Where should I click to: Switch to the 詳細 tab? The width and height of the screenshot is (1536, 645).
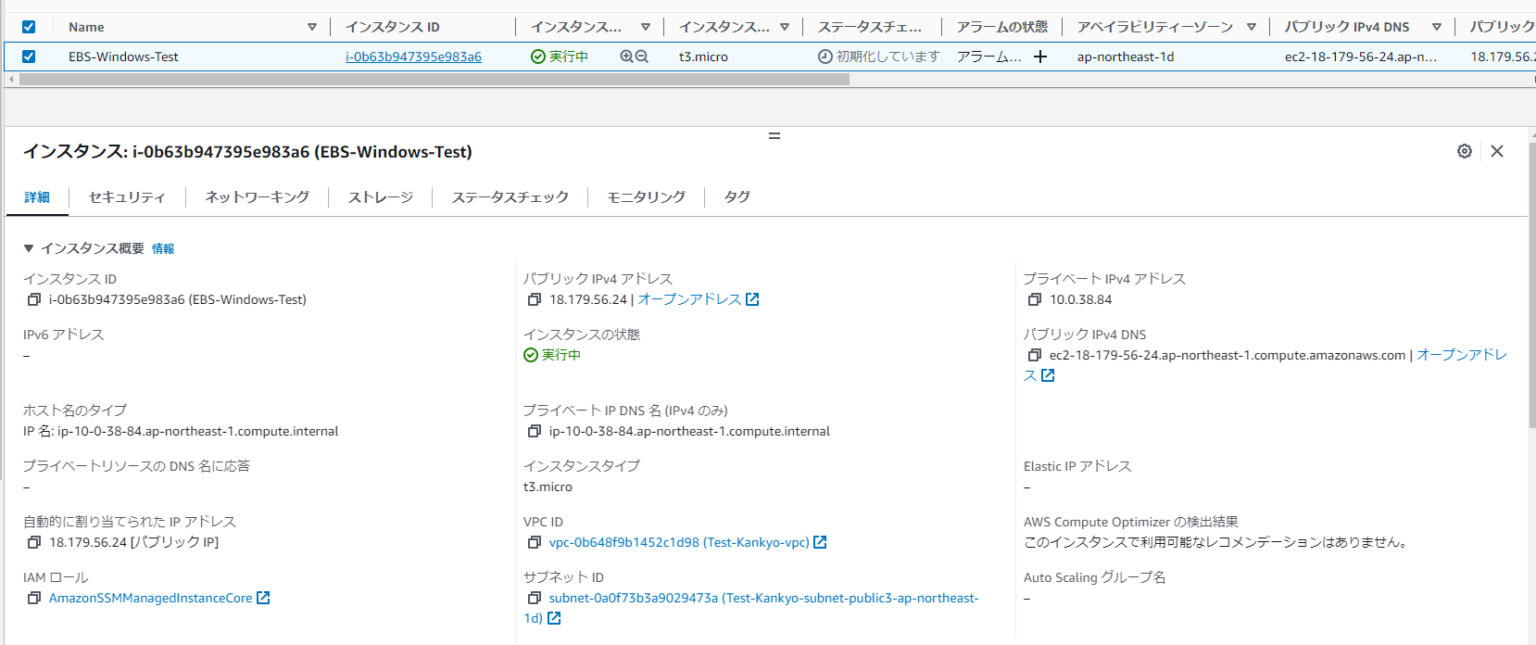tap(37, 197)
